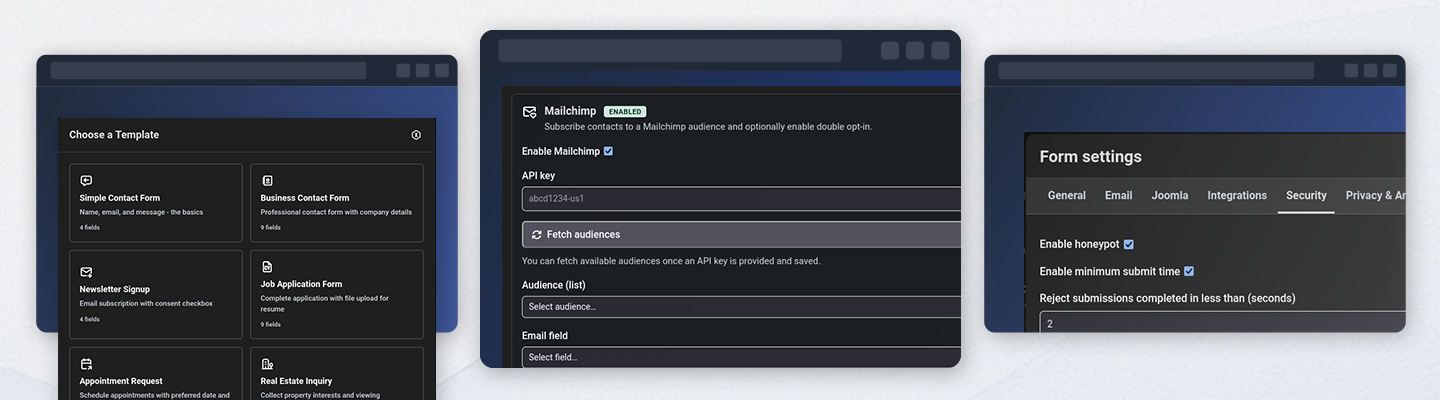Click the Choose a Template heading
This screenshot has height=400, width=1440.
coord(114,135)
